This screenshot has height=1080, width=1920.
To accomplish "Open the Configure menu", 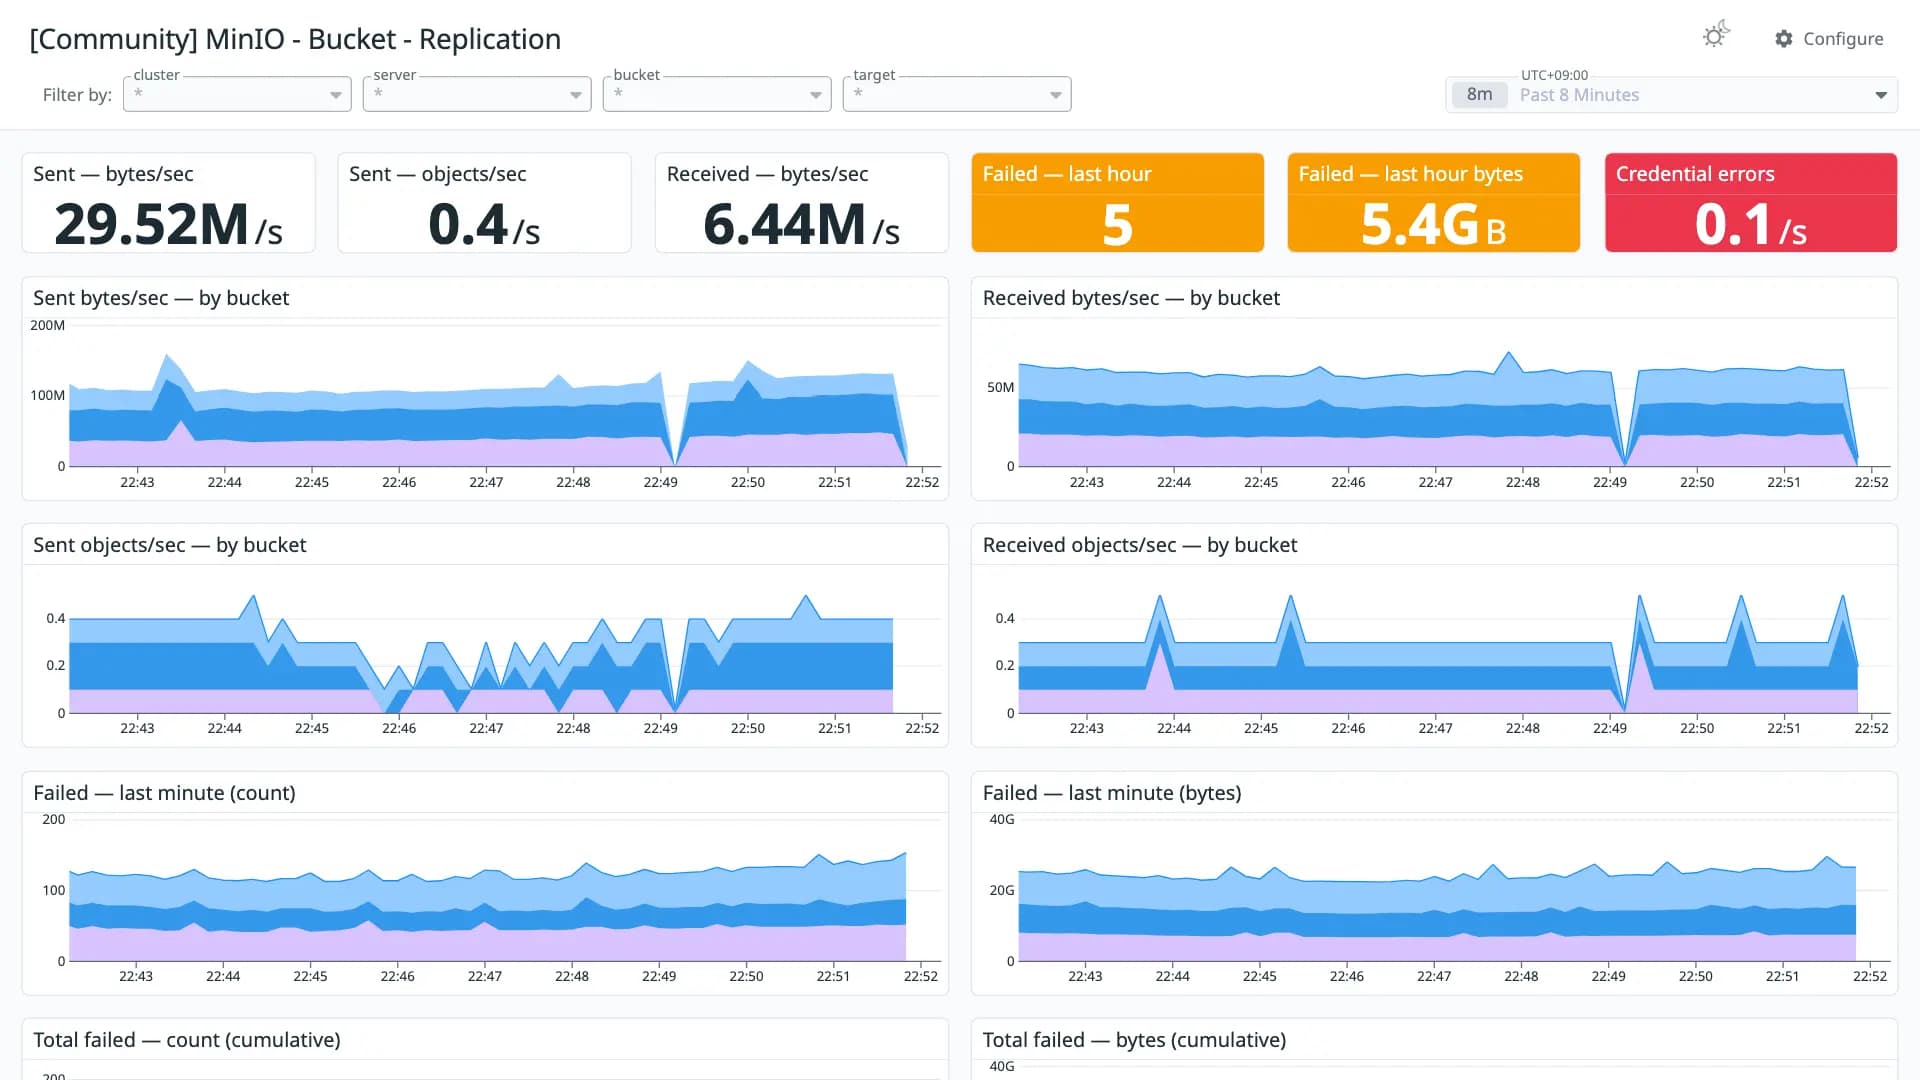I will [x=1829, y=39].
